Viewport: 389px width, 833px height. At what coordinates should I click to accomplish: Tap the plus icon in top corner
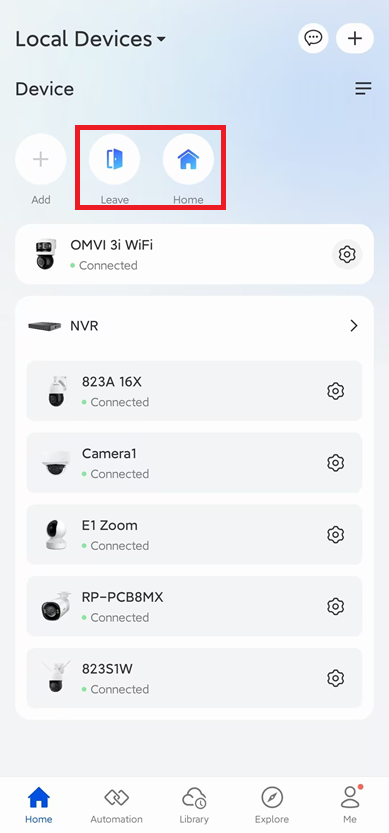coord(354,38)
